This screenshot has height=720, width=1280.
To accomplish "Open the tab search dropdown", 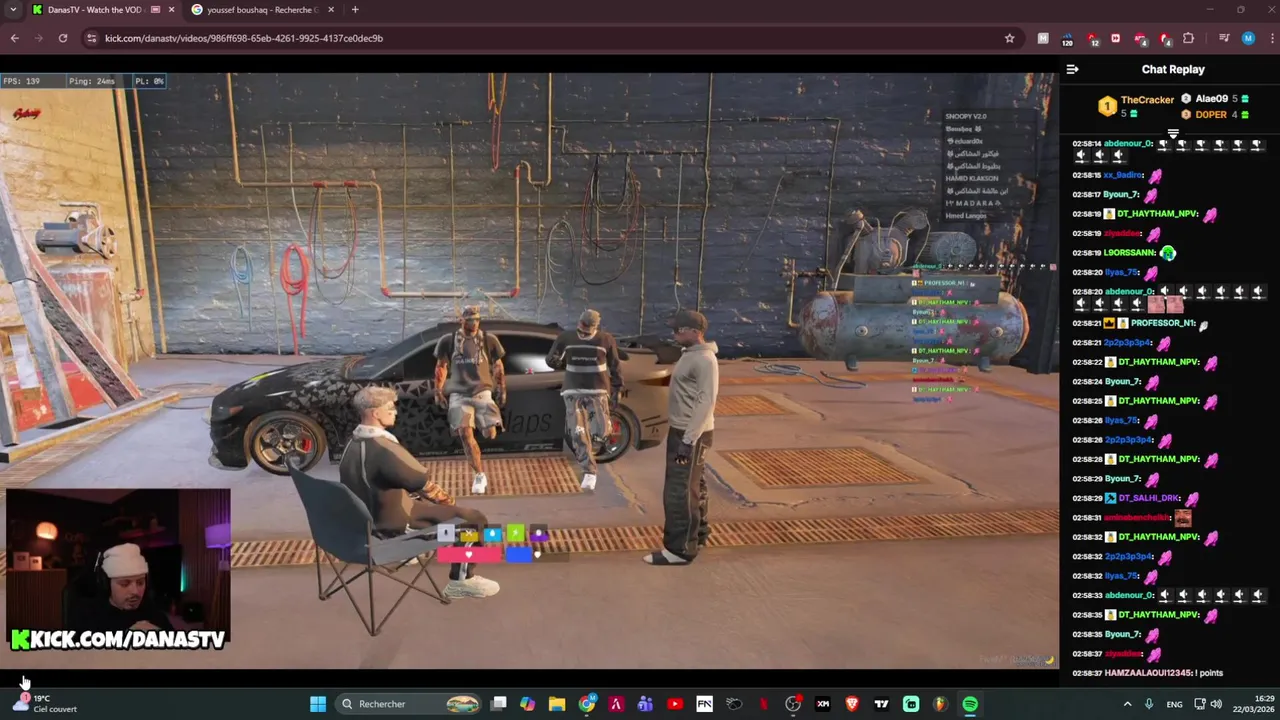I will pyautogui.click(x=13, y=10).
